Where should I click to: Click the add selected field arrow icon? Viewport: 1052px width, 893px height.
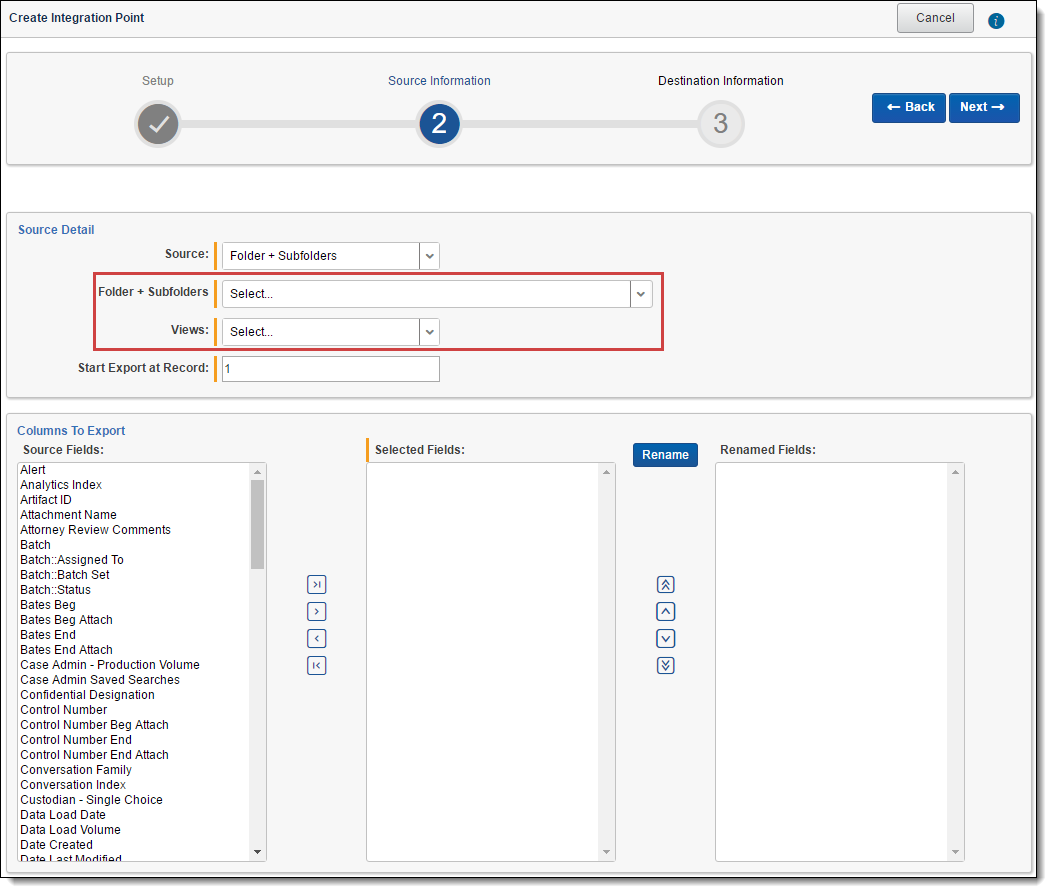(x=317, y=612)
